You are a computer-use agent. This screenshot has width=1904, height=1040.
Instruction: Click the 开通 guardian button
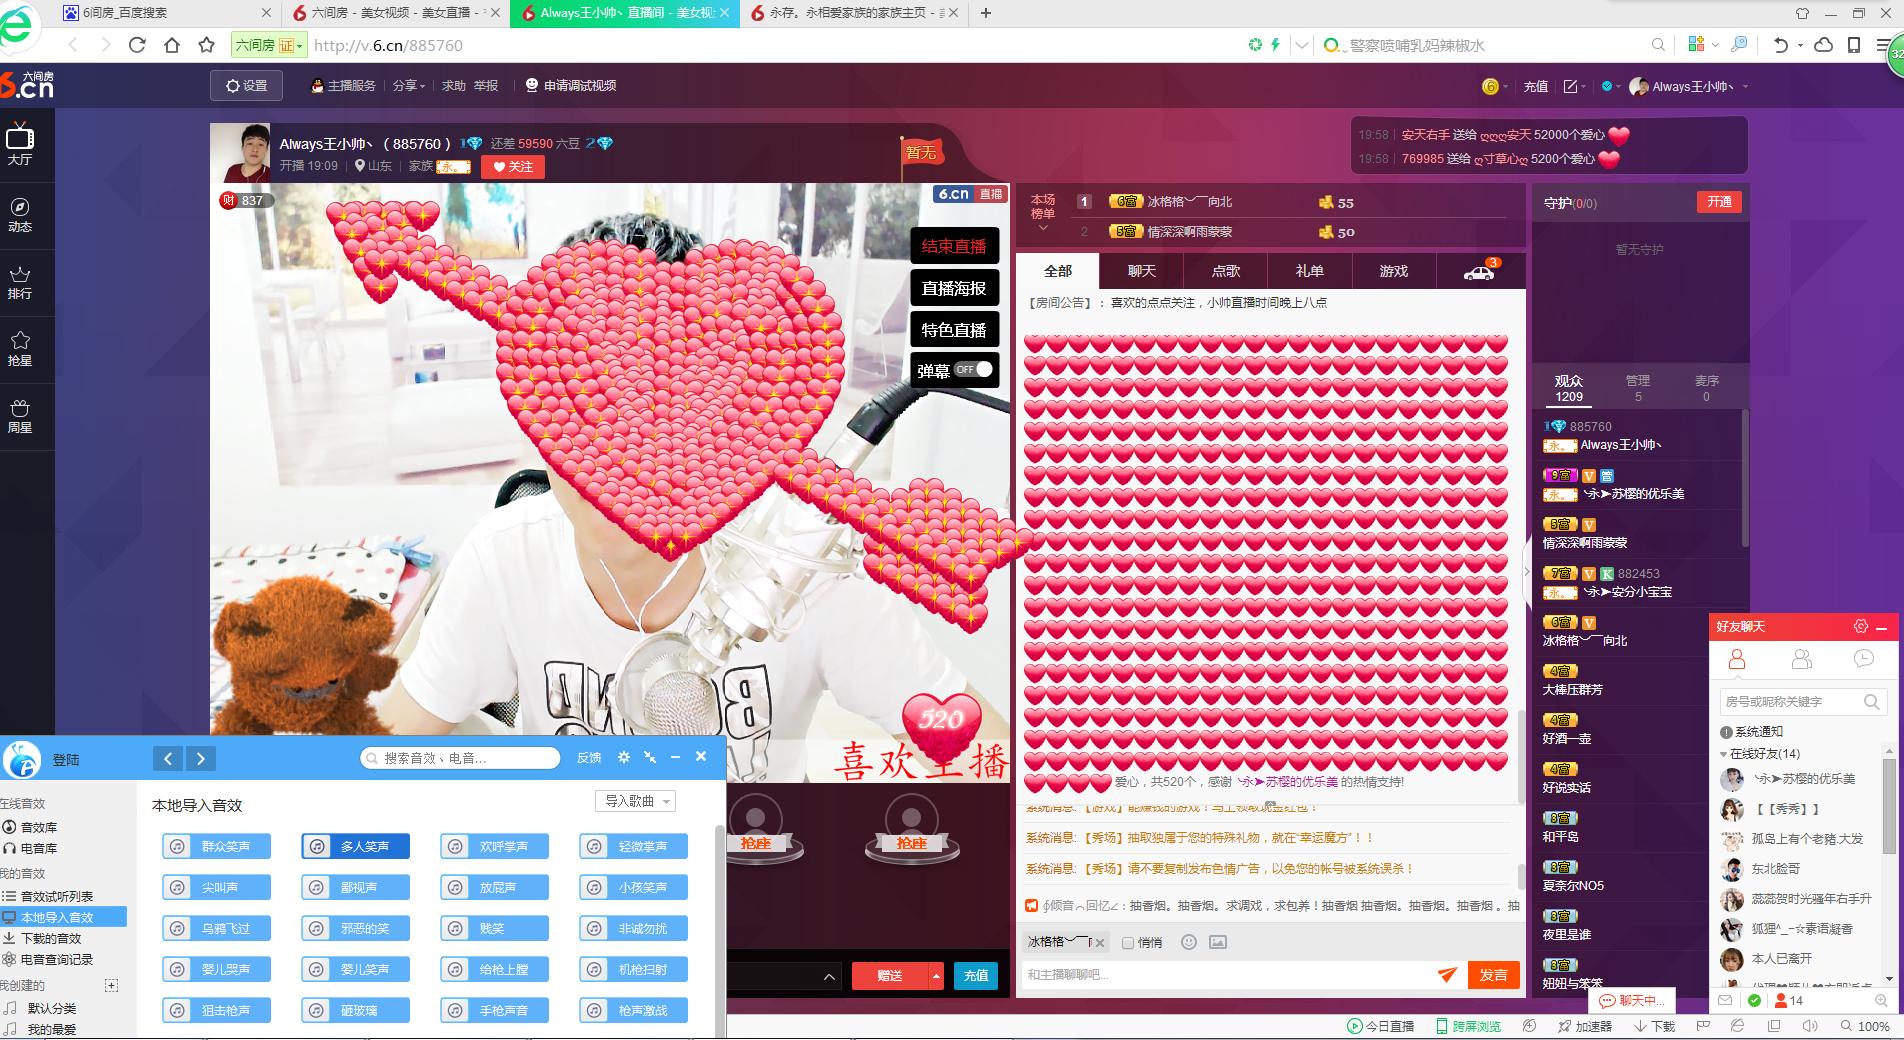coord(1719,202)
